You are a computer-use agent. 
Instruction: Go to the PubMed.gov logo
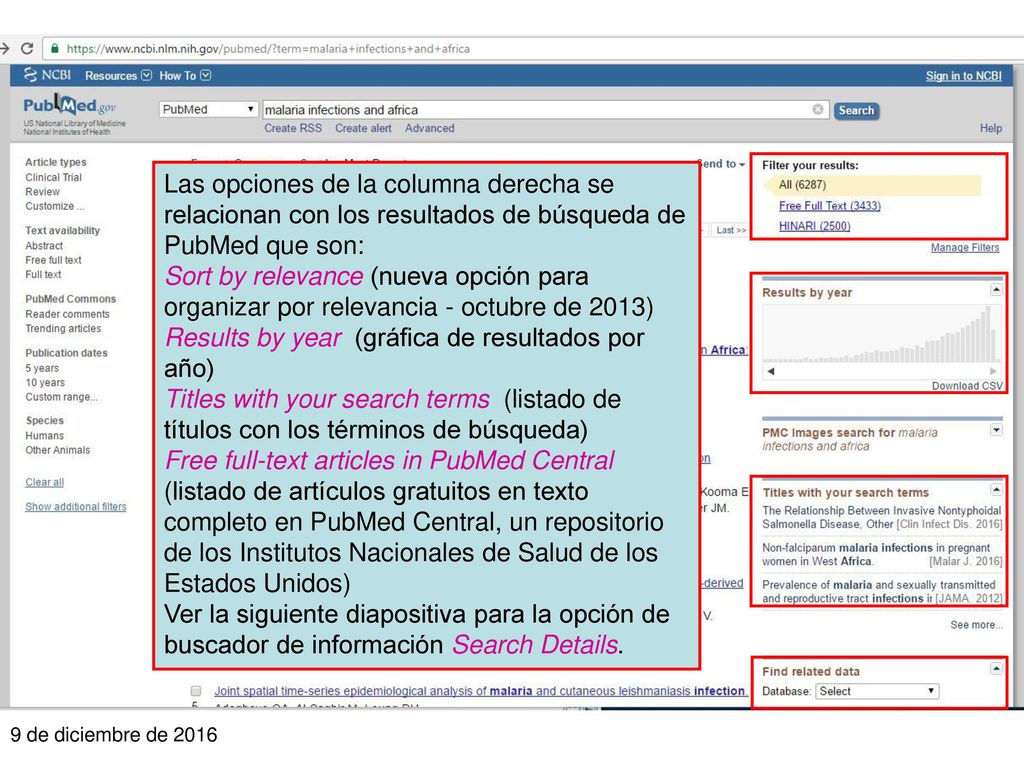(70, 106)
